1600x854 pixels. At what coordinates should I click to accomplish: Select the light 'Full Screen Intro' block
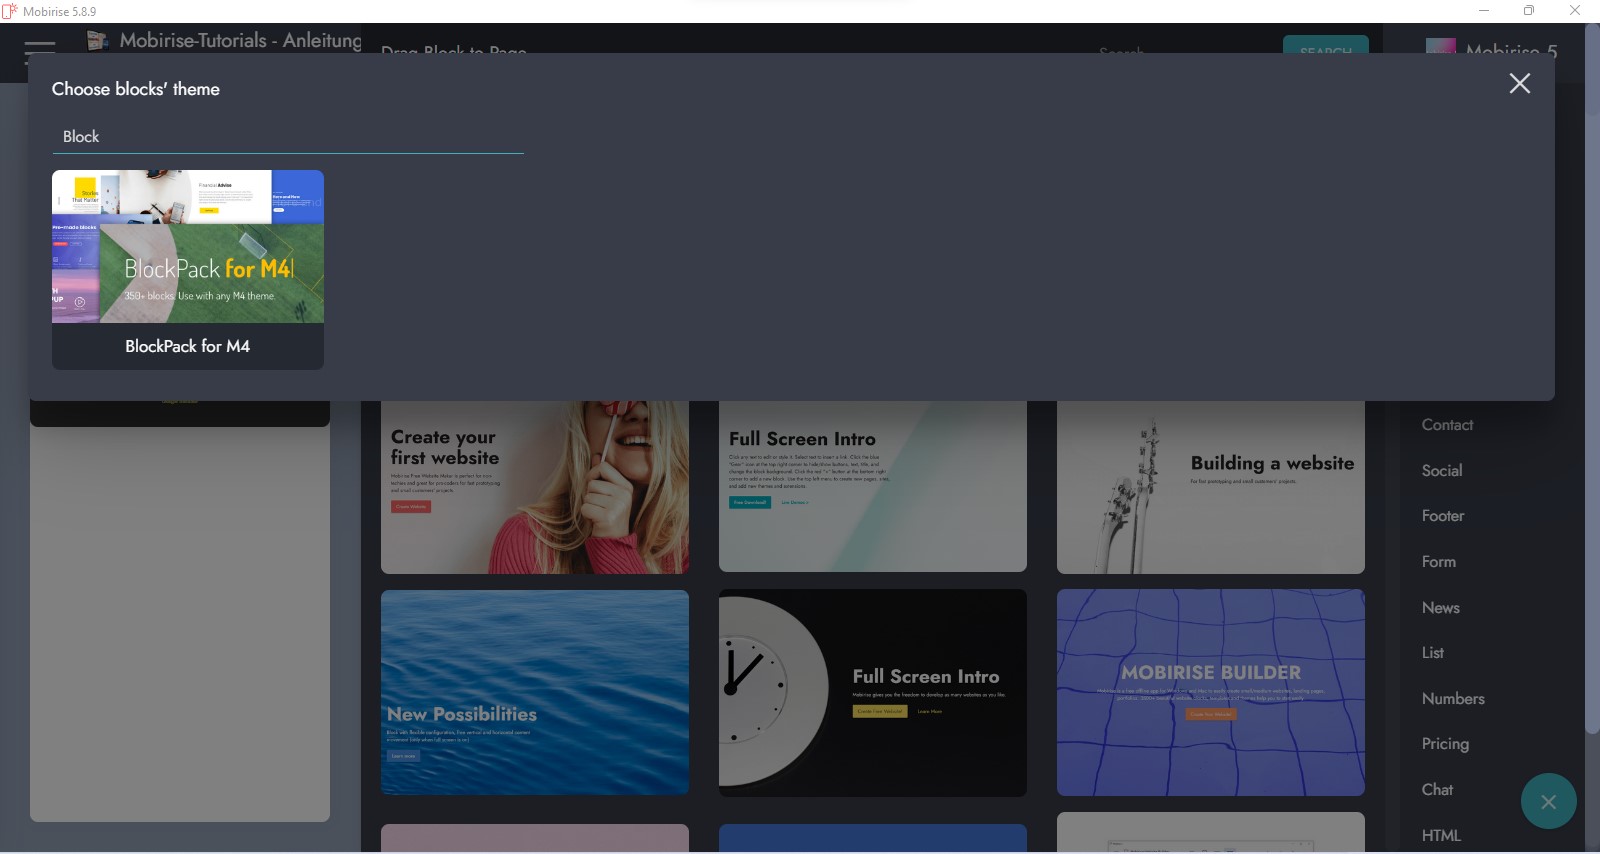pyautogui.click(x=873, y=487)
